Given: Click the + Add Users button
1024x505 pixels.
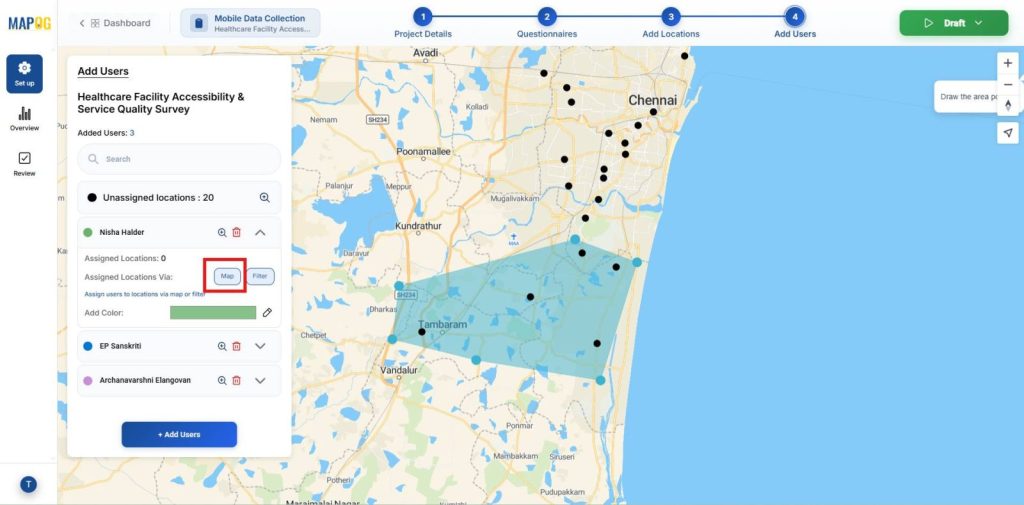Looking at the screenshot, I should pyautogui.click(x=179, y=434).
